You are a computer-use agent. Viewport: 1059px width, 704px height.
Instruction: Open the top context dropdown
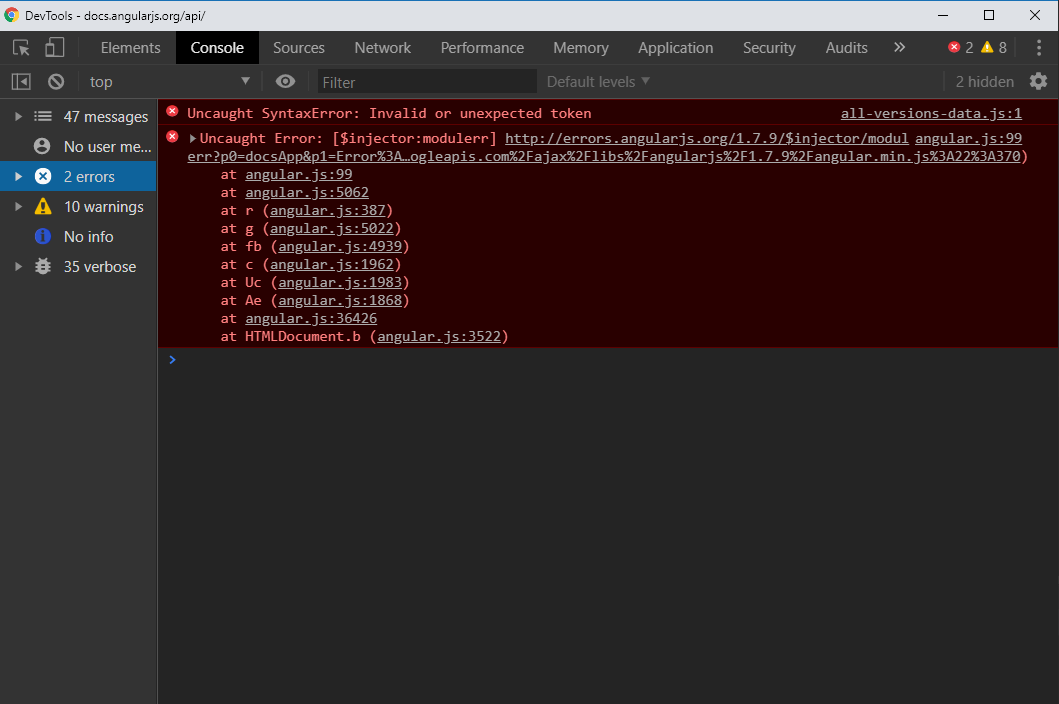pos(169,82)
